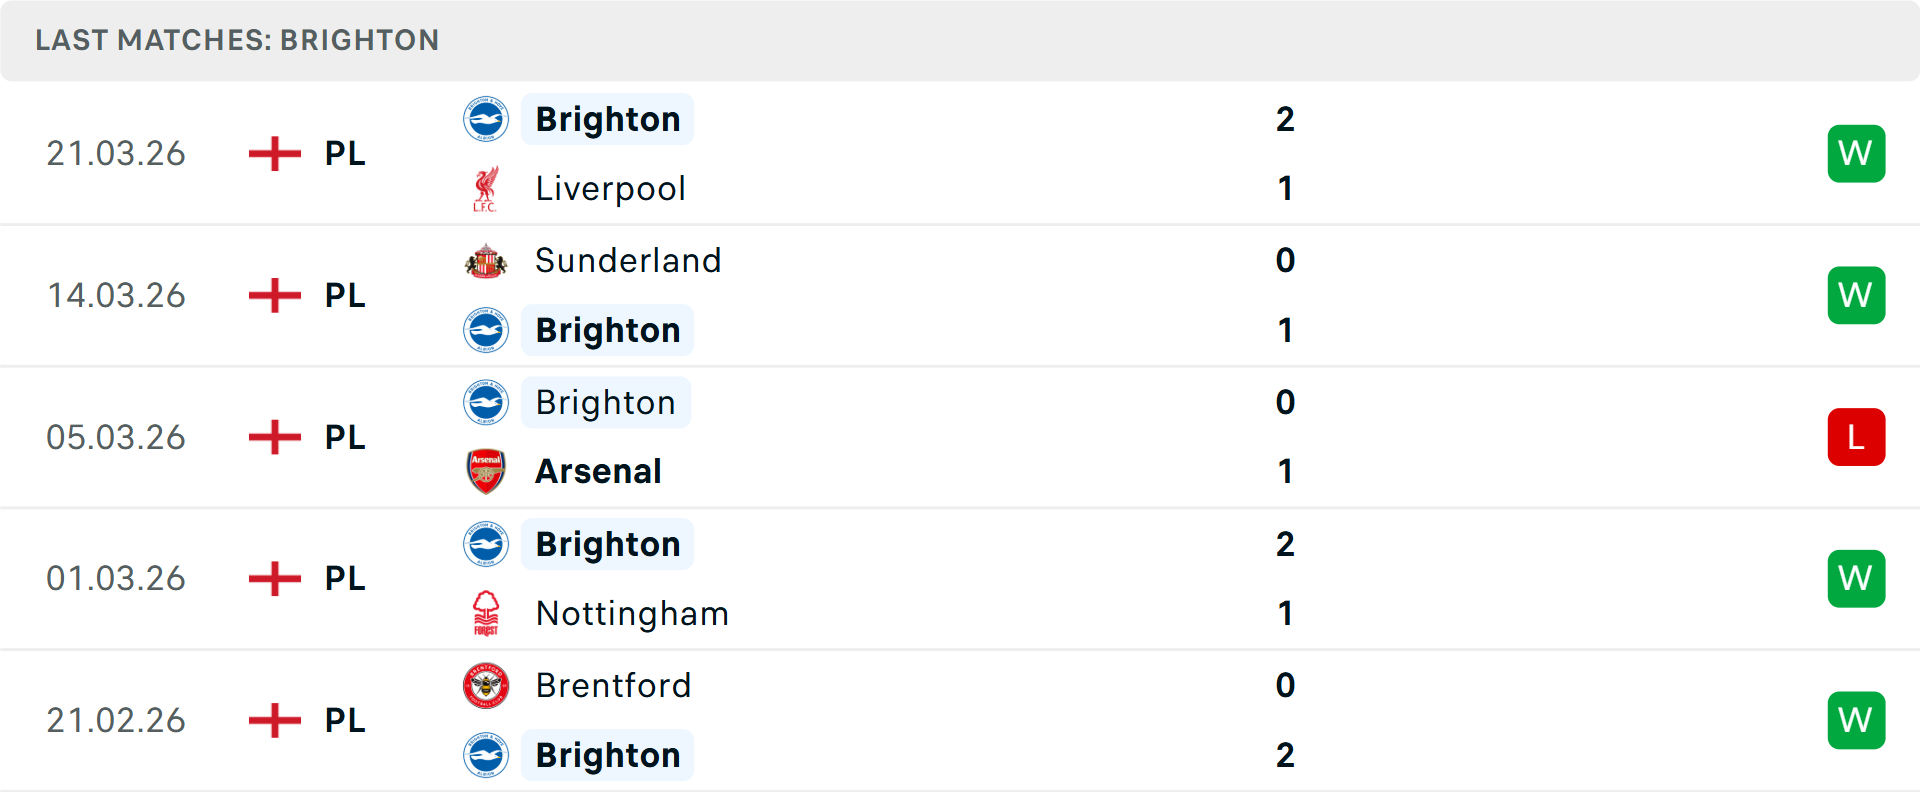The image size is (1920, 792).
Task: Click Sunderland club crest icon
Action: tap(486, 261)
